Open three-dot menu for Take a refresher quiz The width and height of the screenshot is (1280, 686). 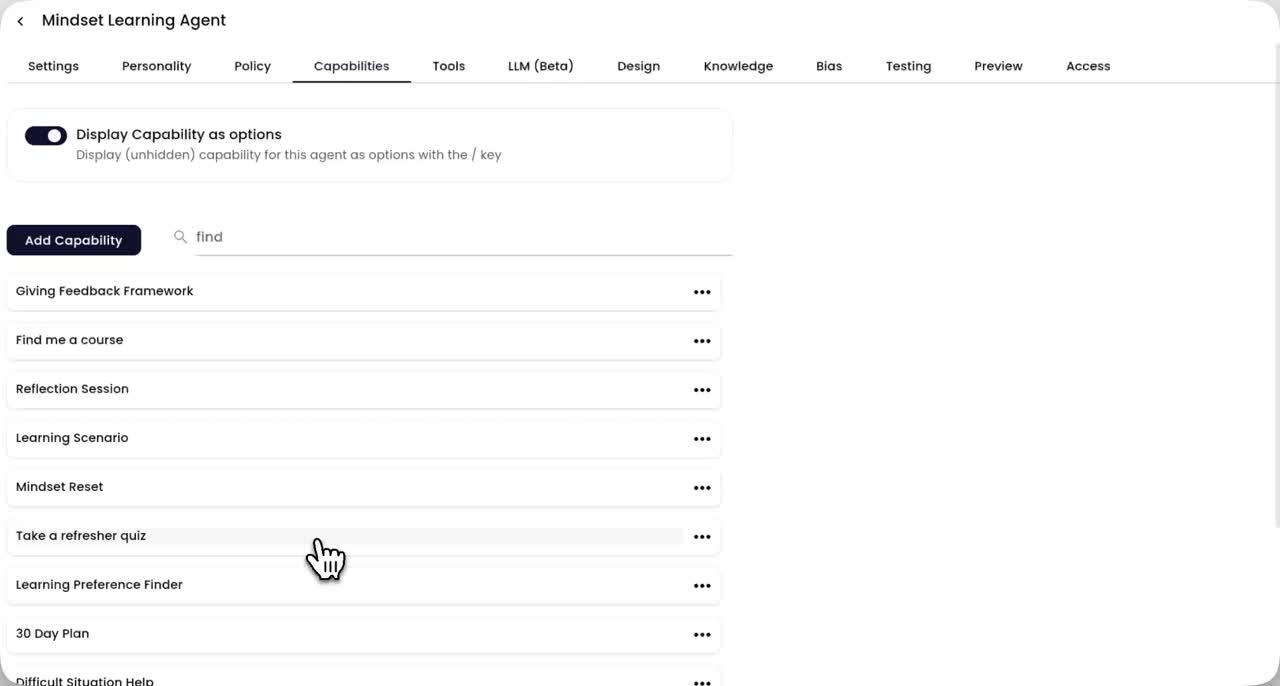[702, 537]
